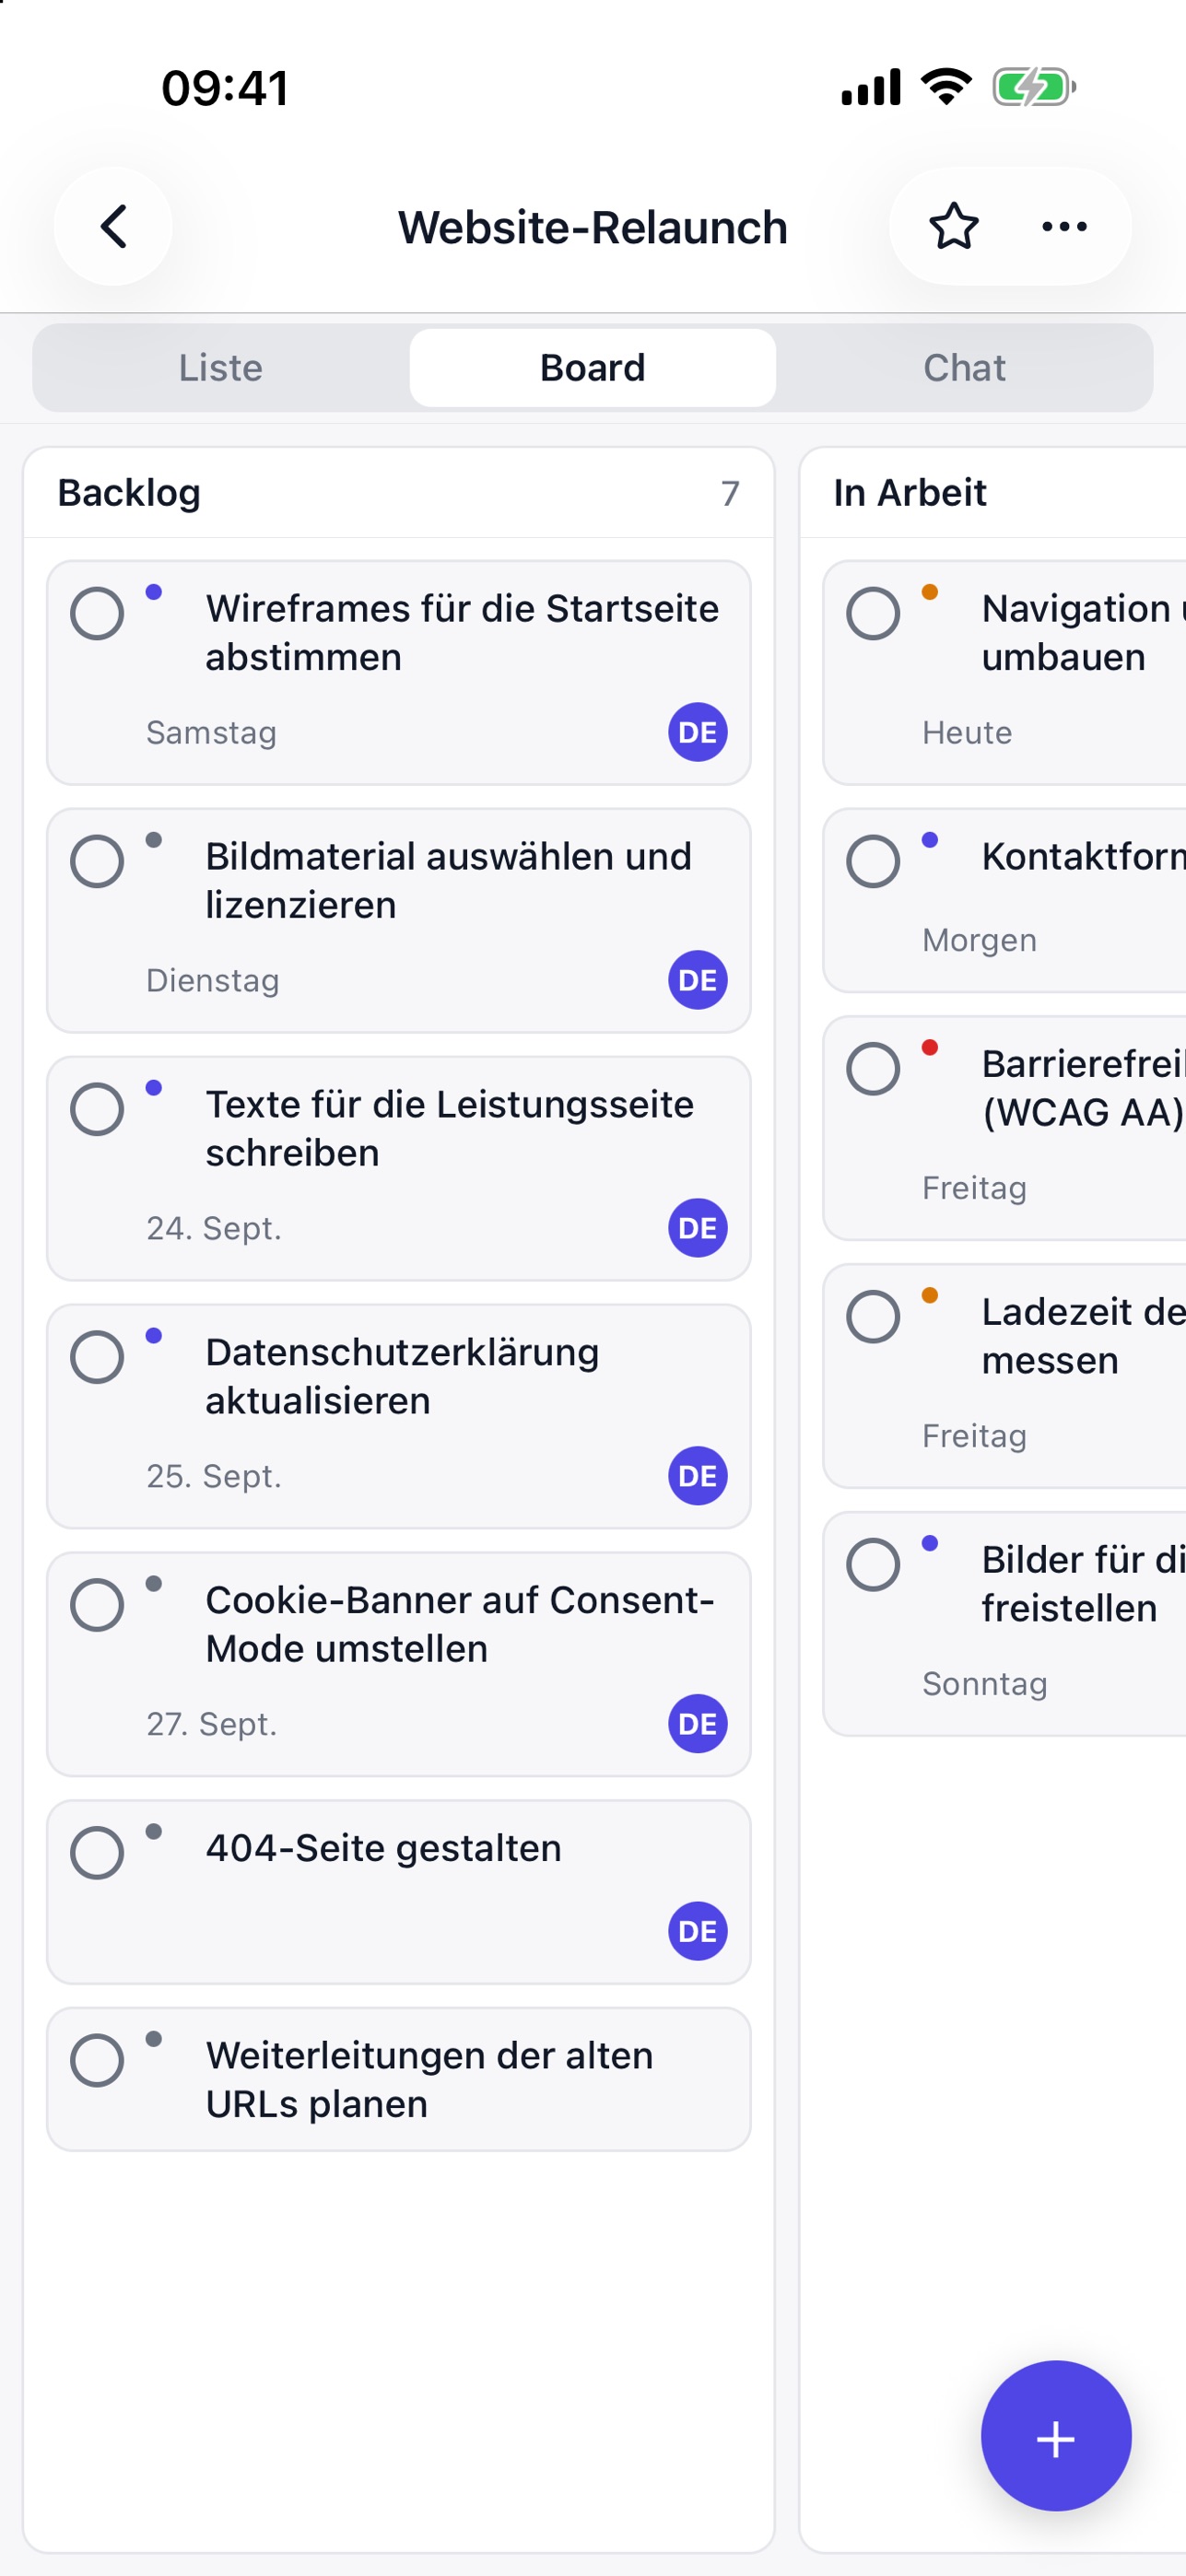Complete 'Texte für die Leistungsseite schreiben'
The height and width of the screenshot is (2576, 1186).
(97, 1109)
